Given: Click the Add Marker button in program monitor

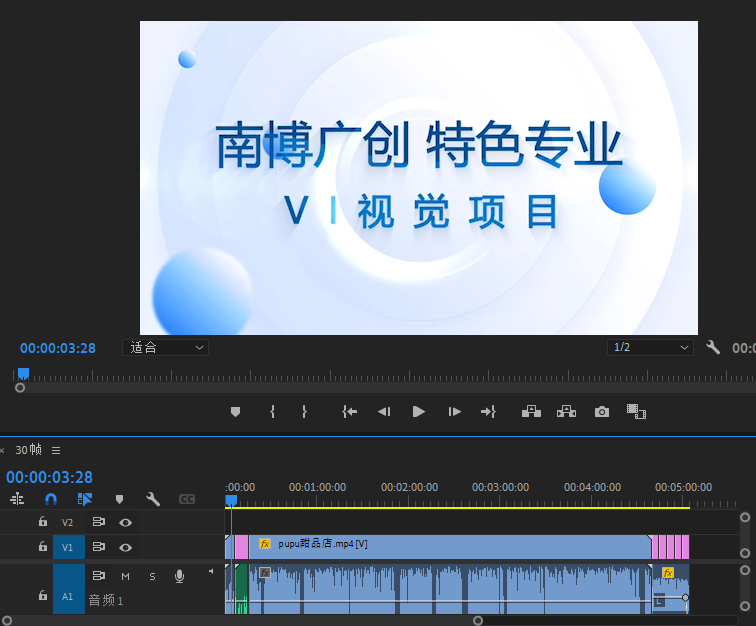Looking at the screenshot, I should pyautogui.click(x=236, y=411).
